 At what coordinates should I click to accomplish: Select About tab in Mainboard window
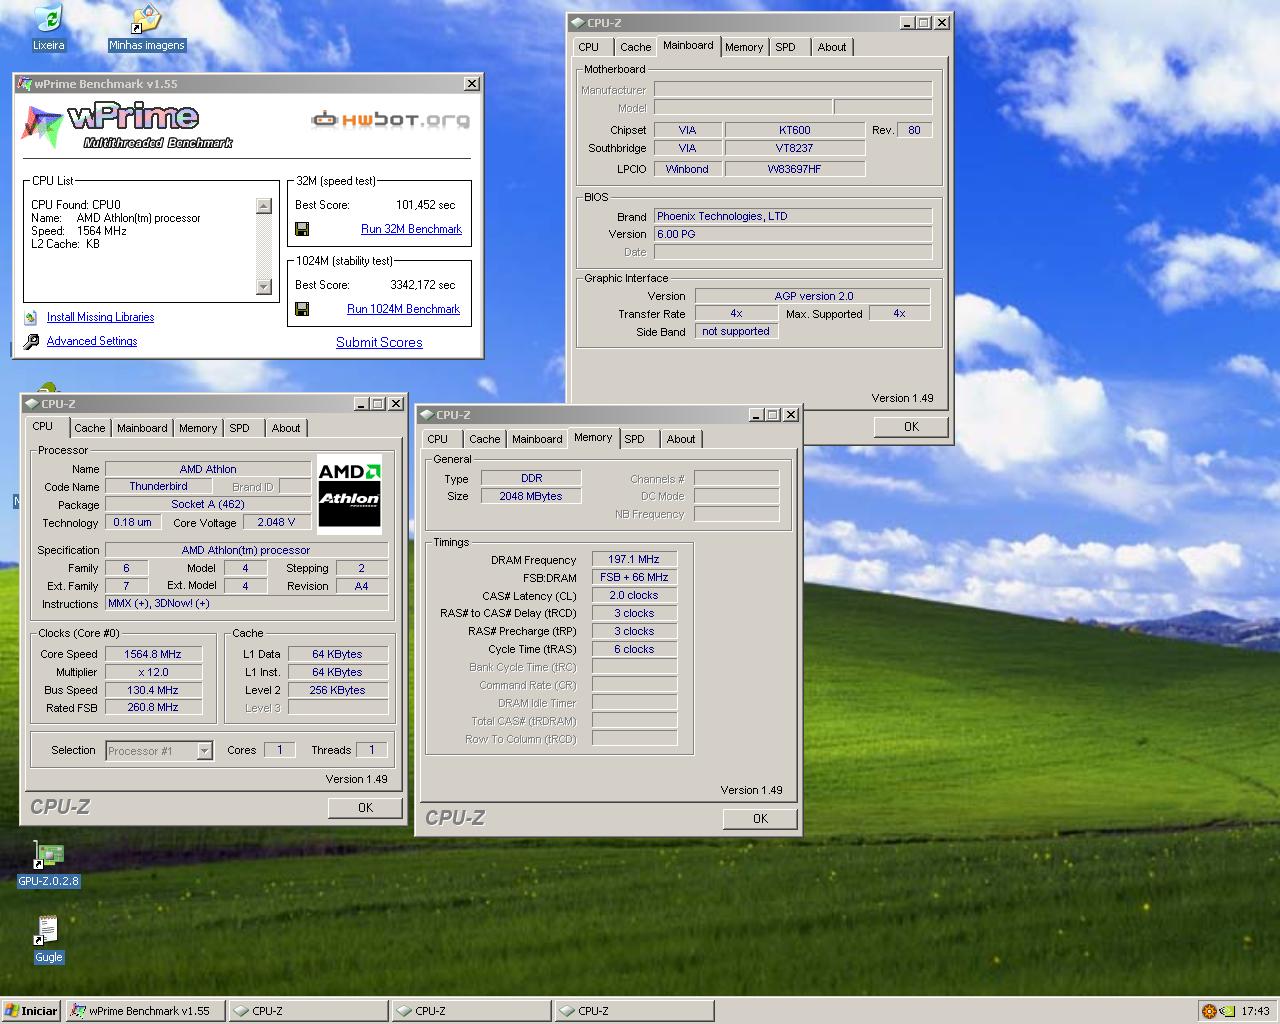point(832,47)
